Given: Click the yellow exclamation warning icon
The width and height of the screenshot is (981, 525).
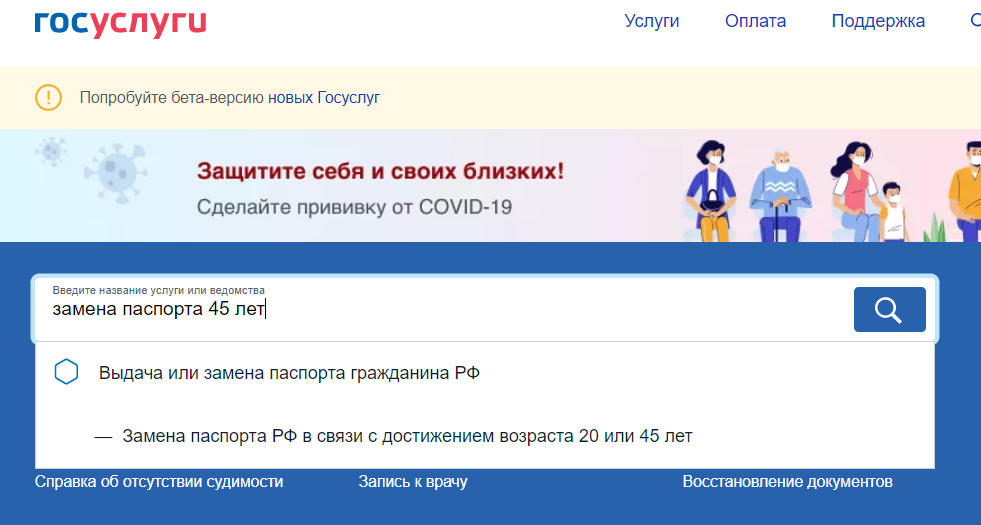Looking at the screenshot, I should point(48,98).
